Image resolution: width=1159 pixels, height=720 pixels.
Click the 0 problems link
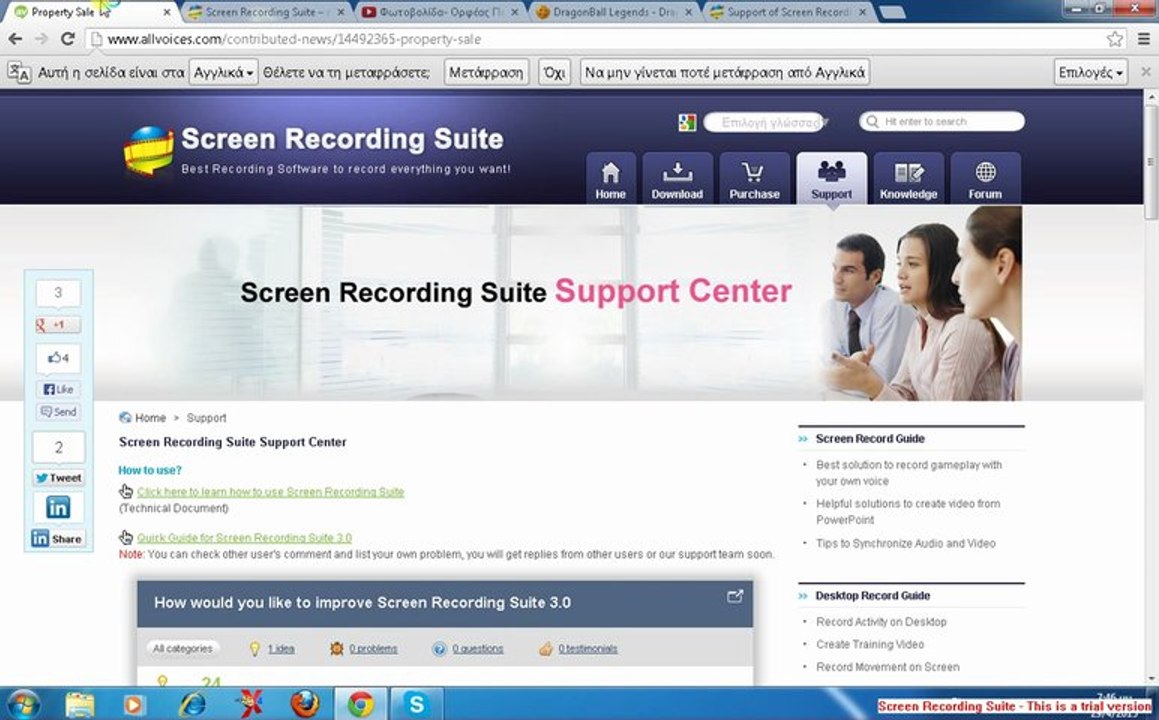(x=373, y=648)
